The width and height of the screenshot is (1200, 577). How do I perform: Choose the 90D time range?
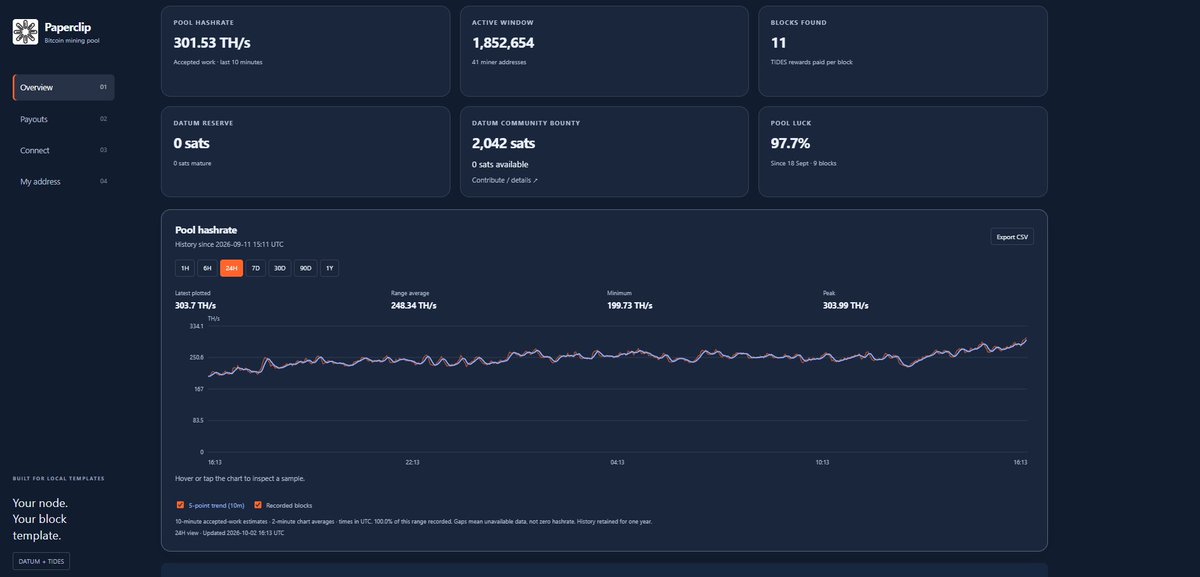click(305, 268)
